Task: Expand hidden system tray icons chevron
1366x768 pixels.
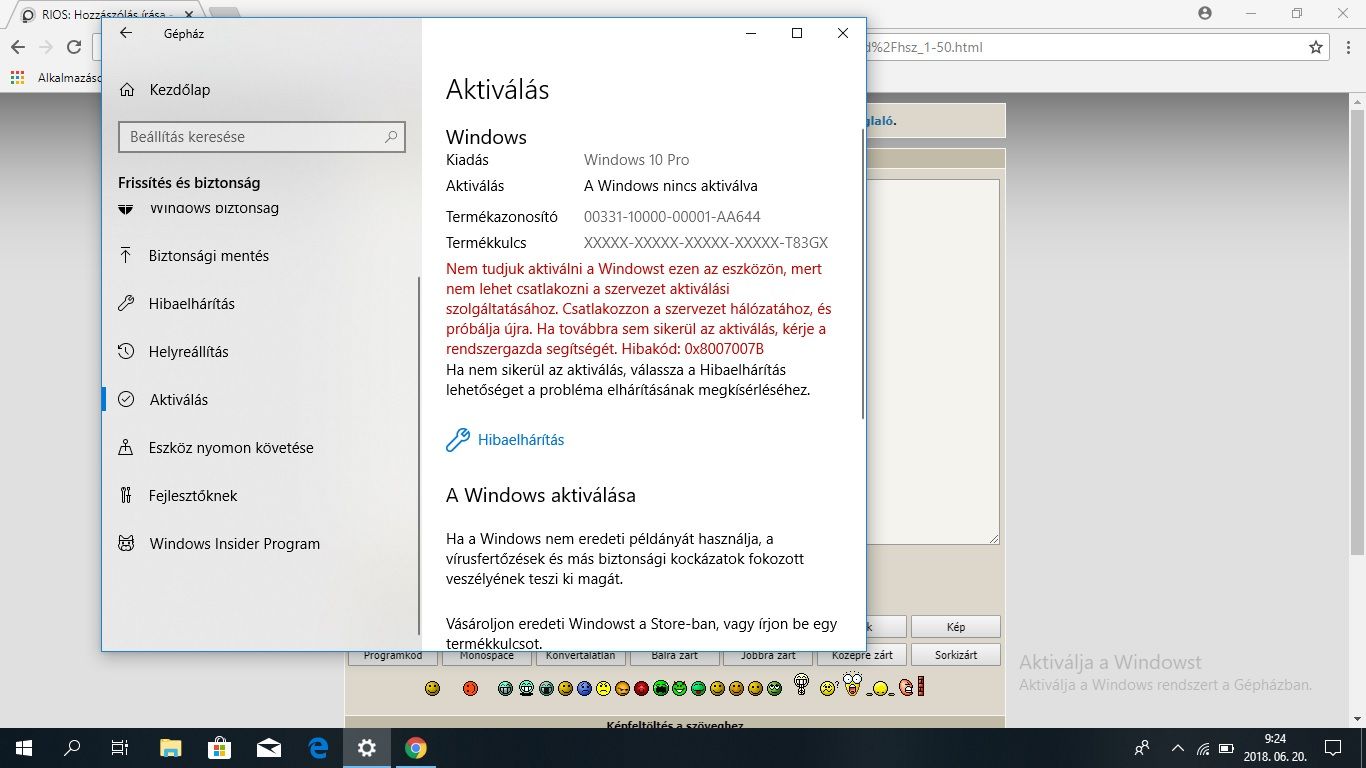Action: click(1177, 748)
